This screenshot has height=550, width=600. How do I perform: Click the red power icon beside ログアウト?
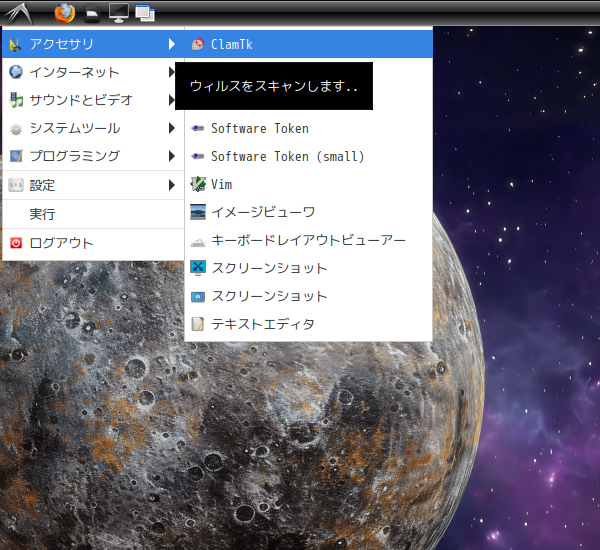pyautogui.click(x=16, y=243)
